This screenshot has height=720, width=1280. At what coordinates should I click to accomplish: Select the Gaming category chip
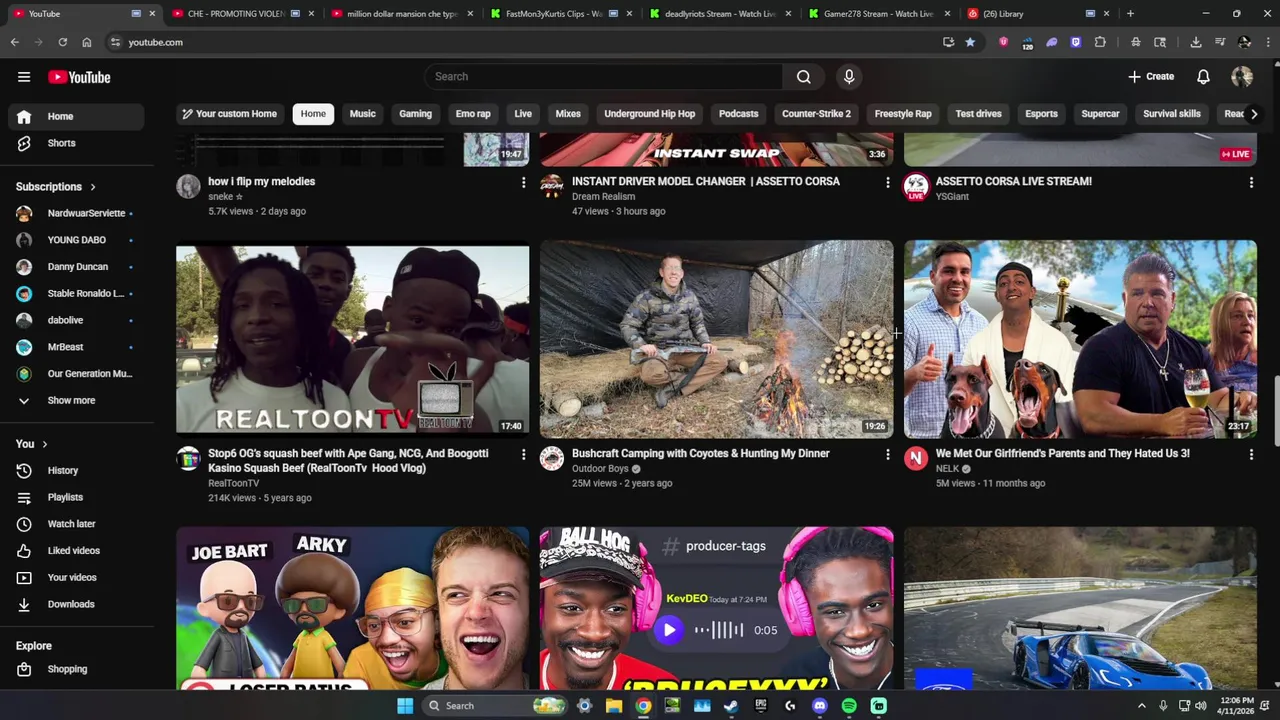tap(416, 114)
